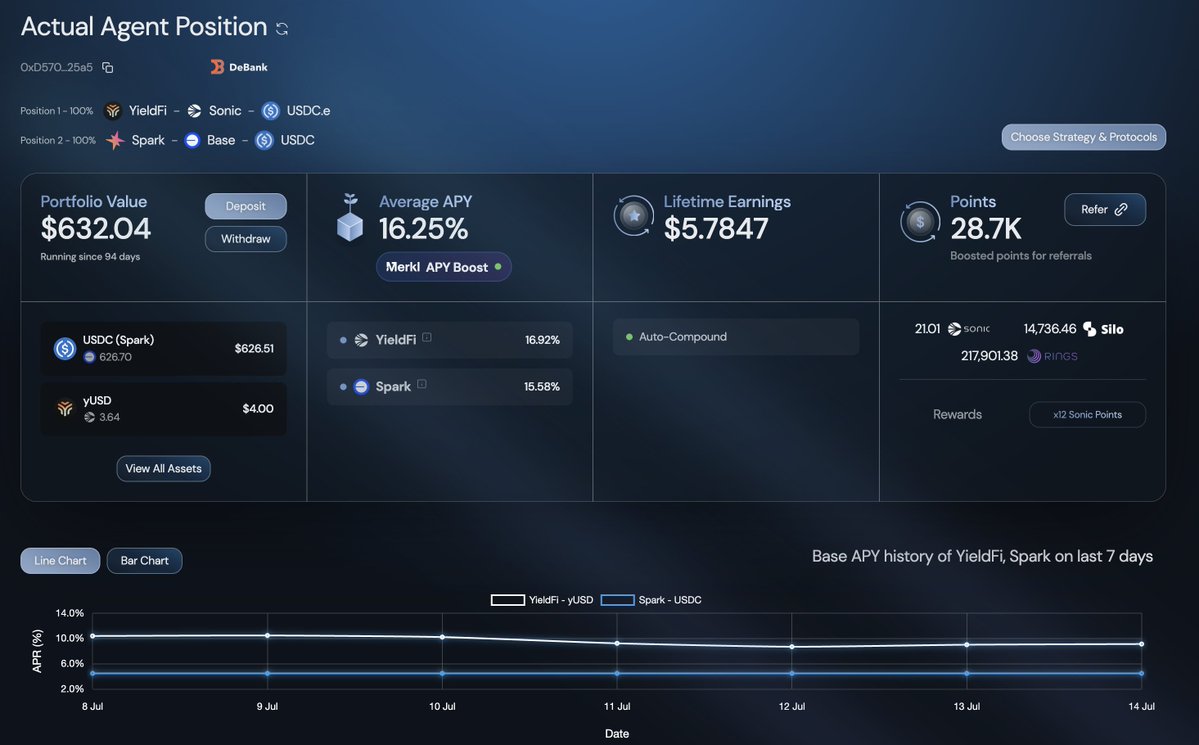Click the Running since 94 days text

click(90, 257)
